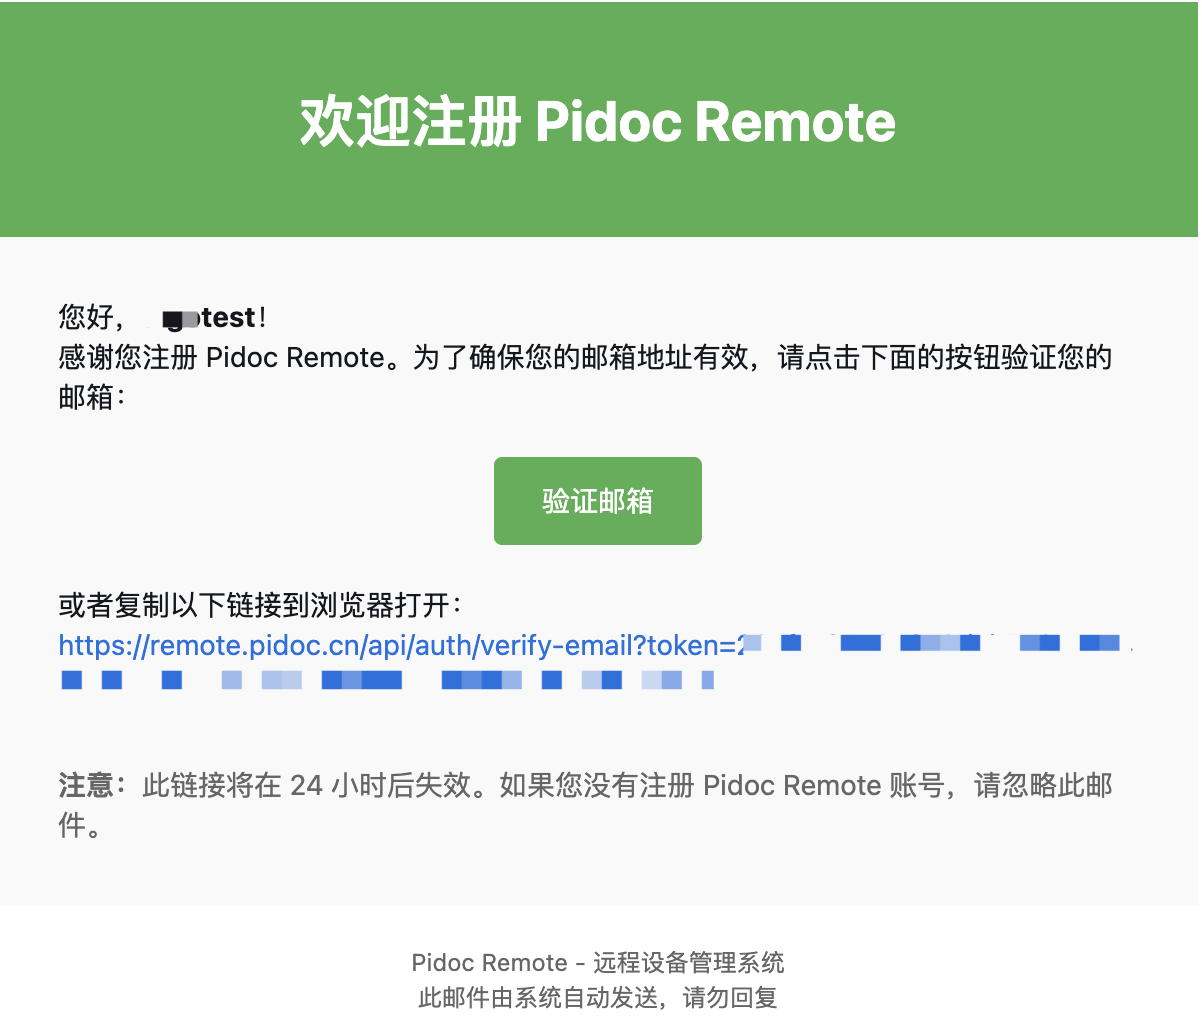
Task: Click the 请忽略此邮 text in the note
Action: 1043,786
